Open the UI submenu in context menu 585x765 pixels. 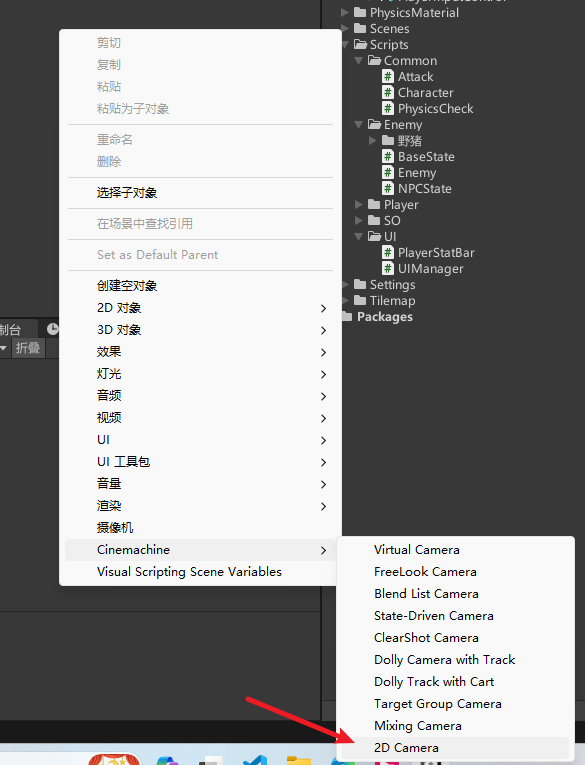tap(200, 440)
